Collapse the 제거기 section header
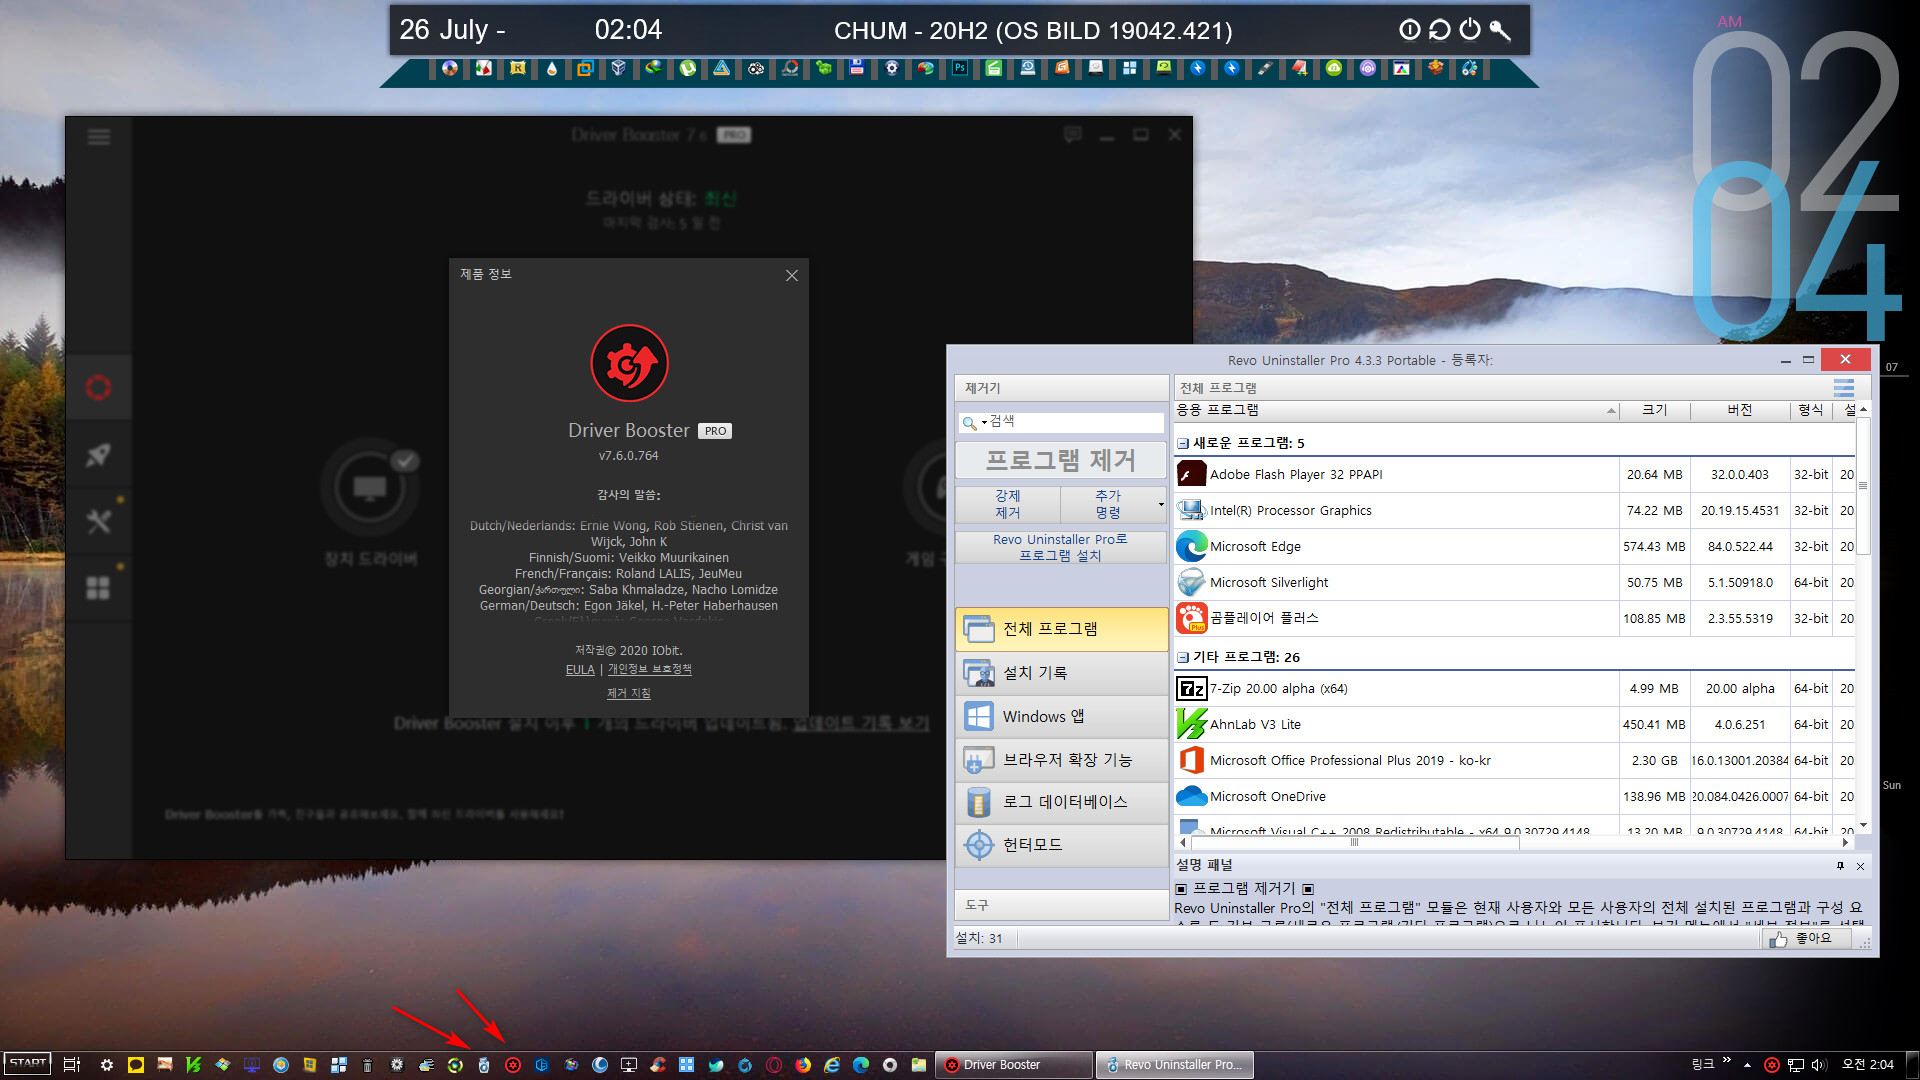 (1061, 388)
